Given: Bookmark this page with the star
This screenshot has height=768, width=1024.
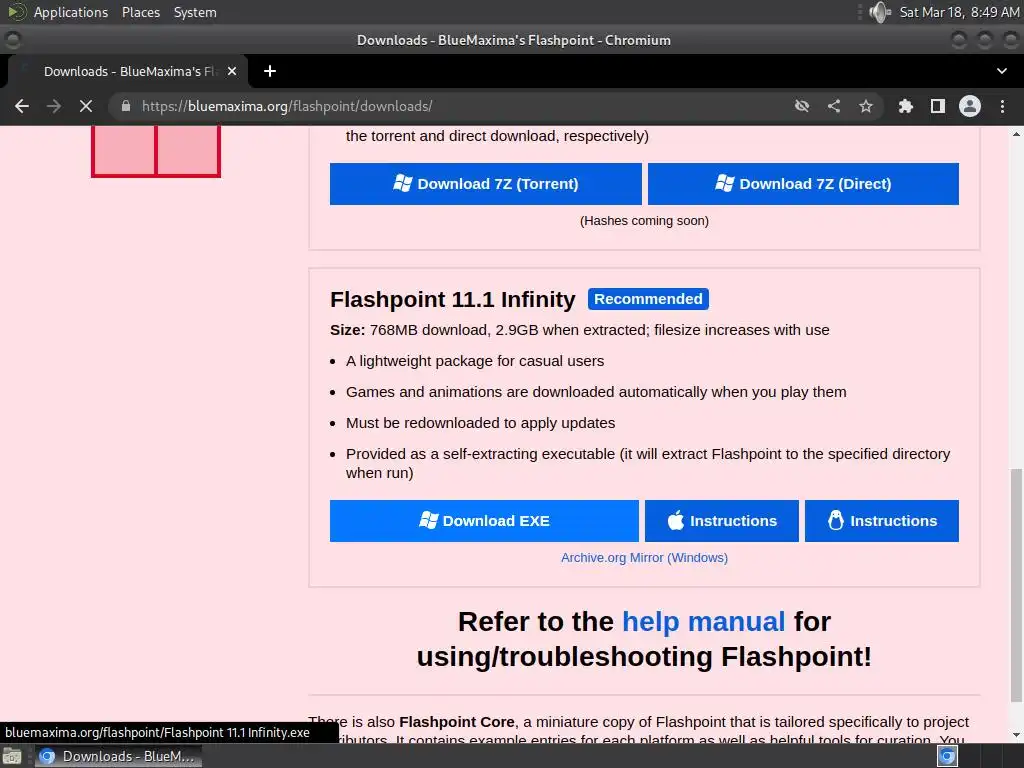Looking at the screenshot, I should 866,106.
